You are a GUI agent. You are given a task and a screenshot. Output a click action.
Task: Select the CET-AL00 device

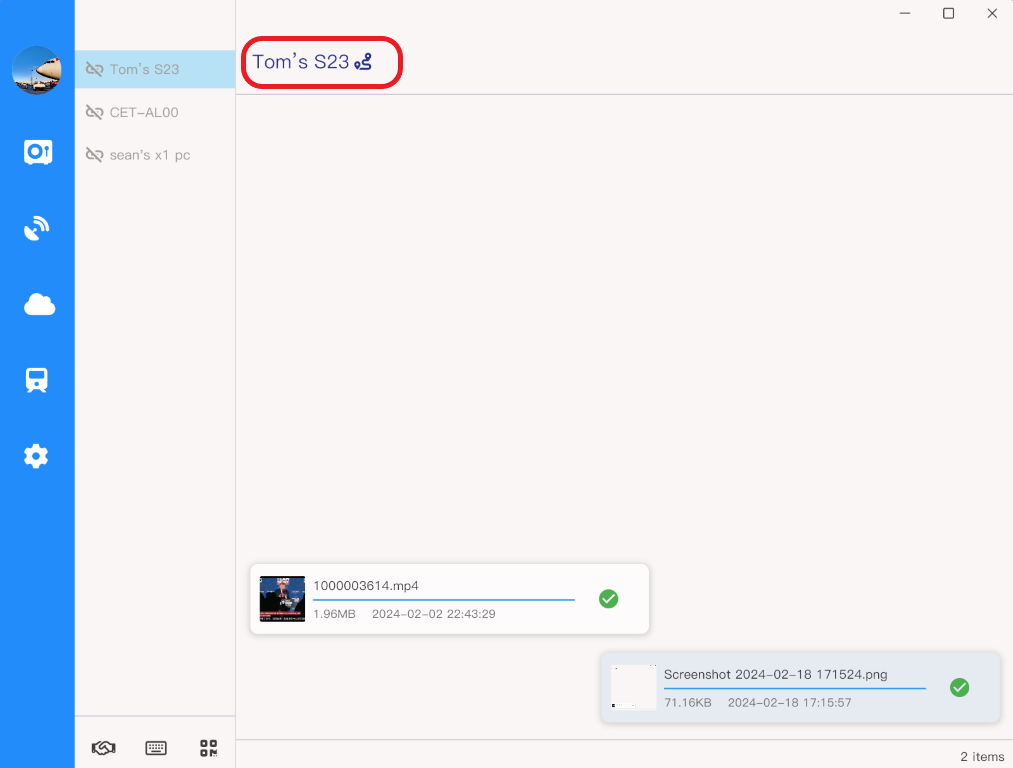[155, 112]
